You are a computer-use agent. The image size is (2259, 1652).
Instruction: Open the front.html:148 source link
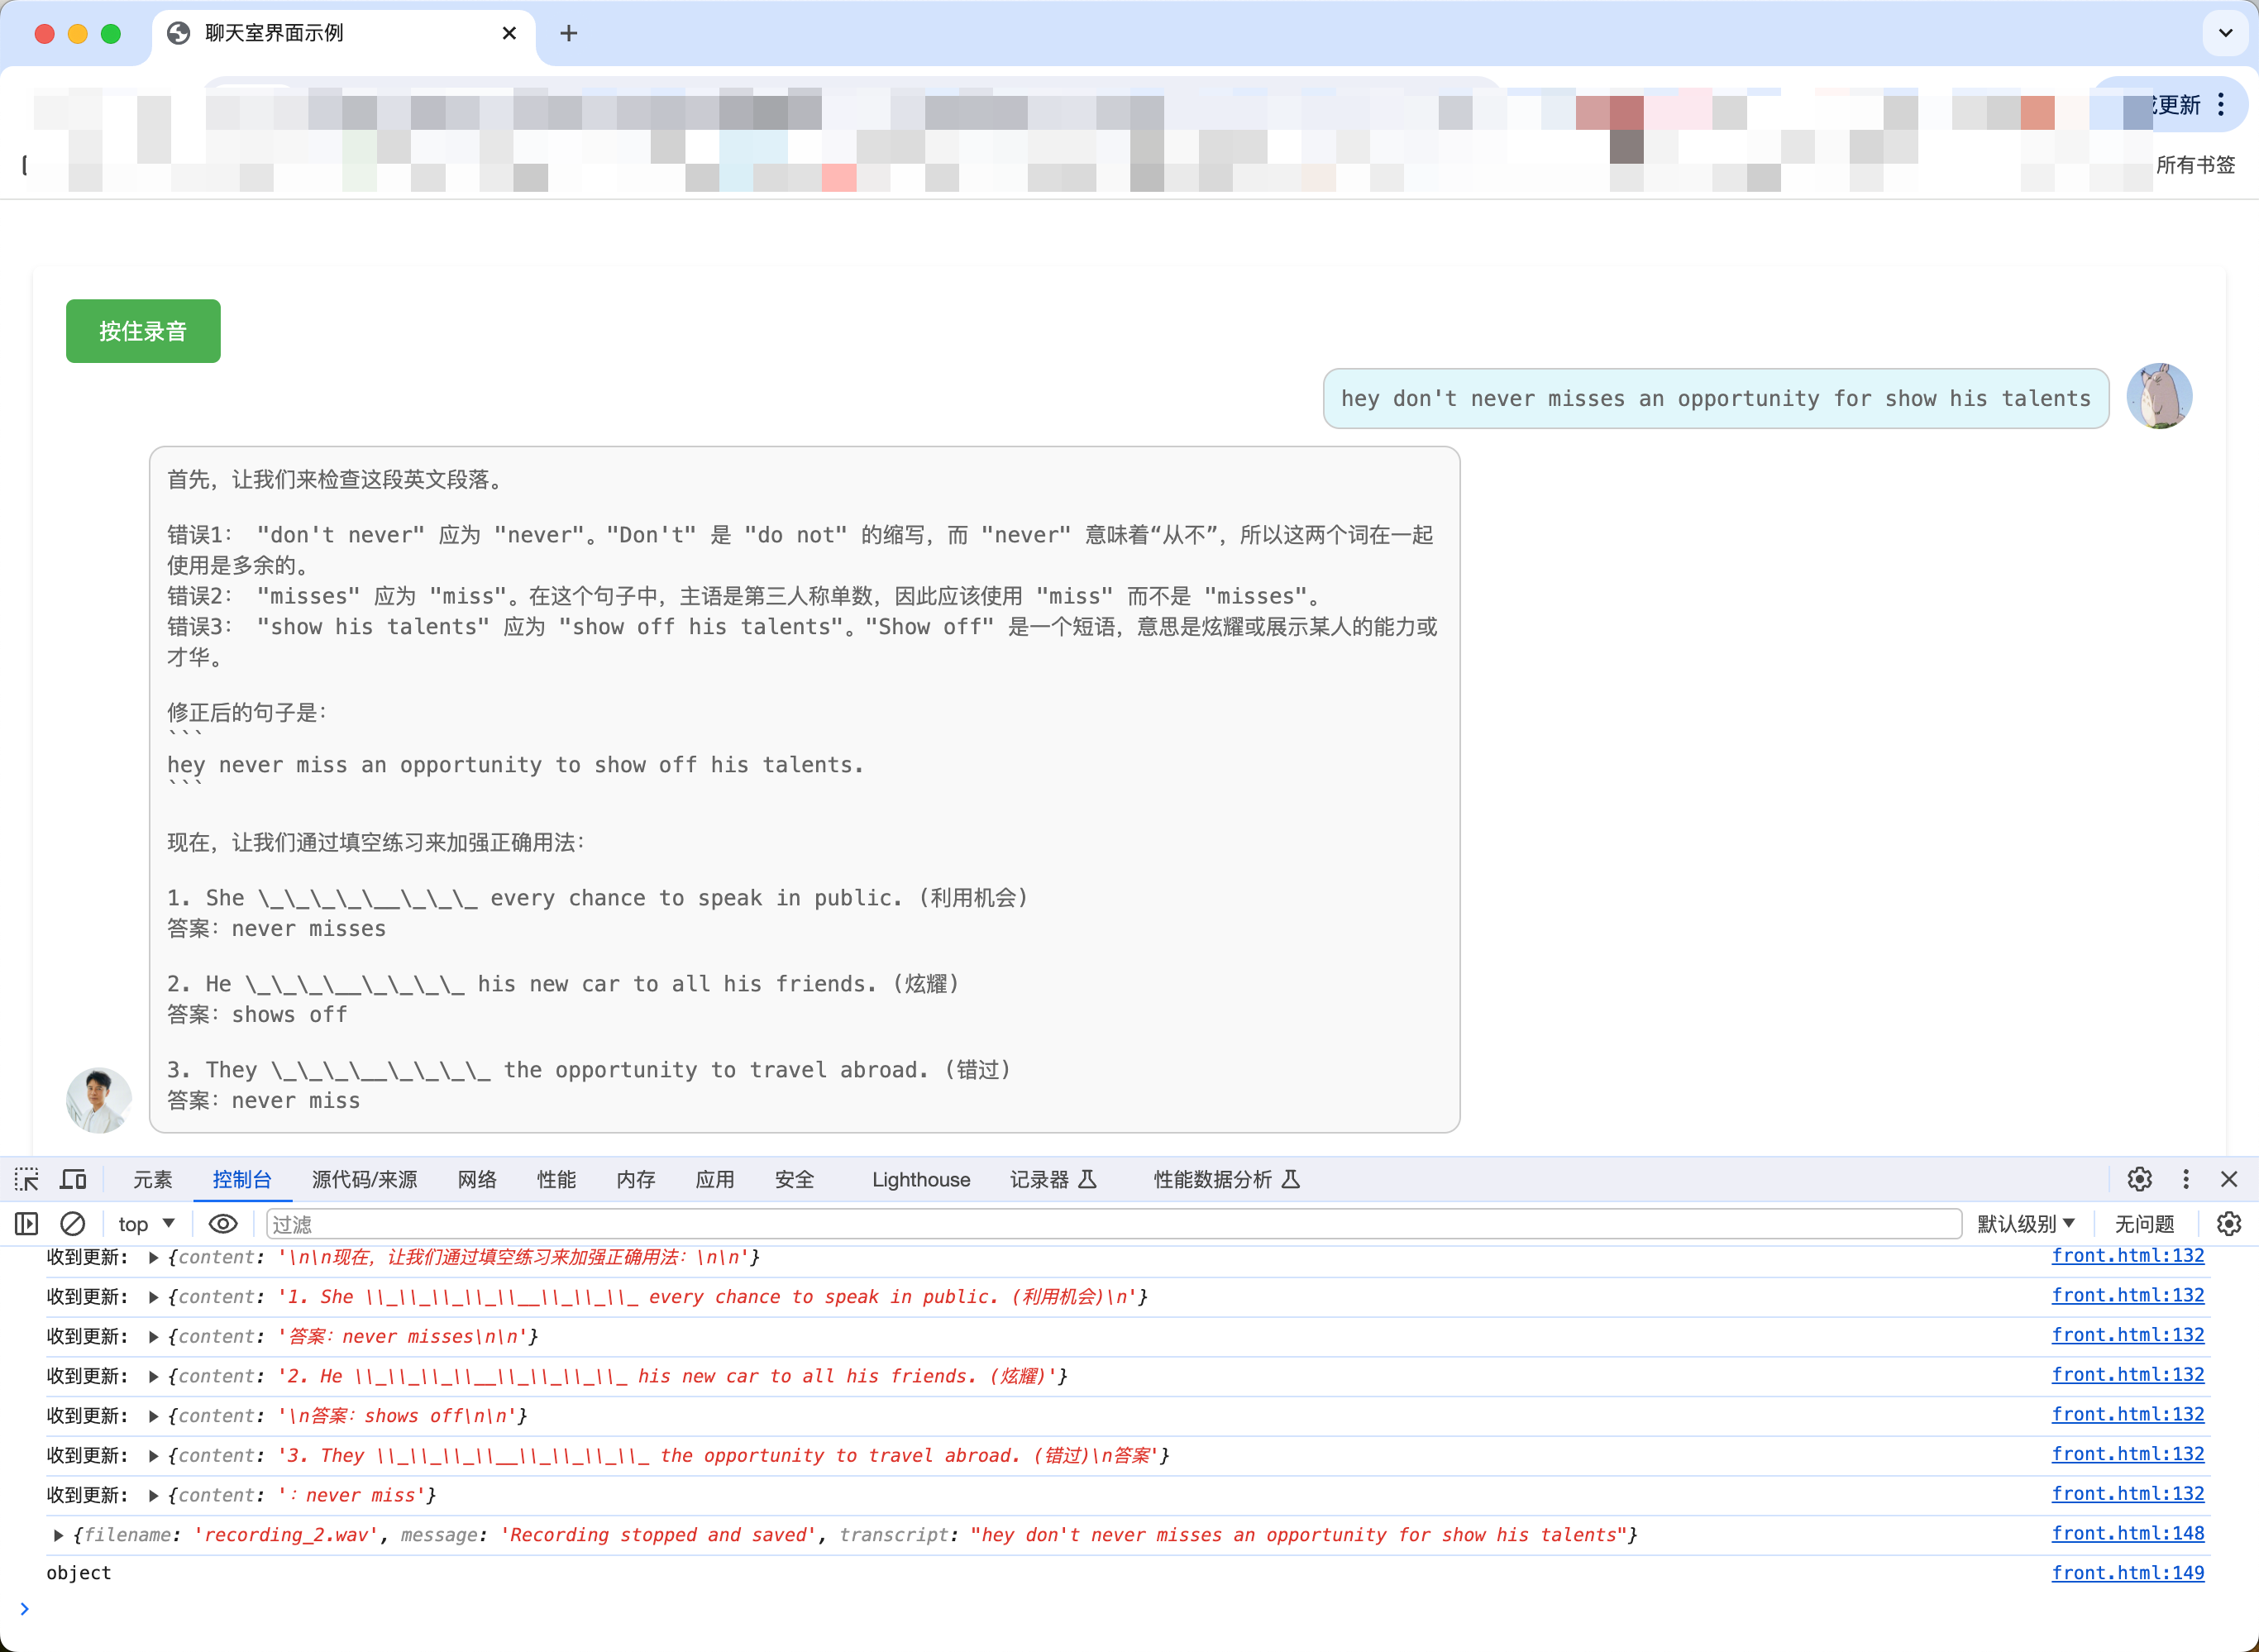(2127, 1533)
